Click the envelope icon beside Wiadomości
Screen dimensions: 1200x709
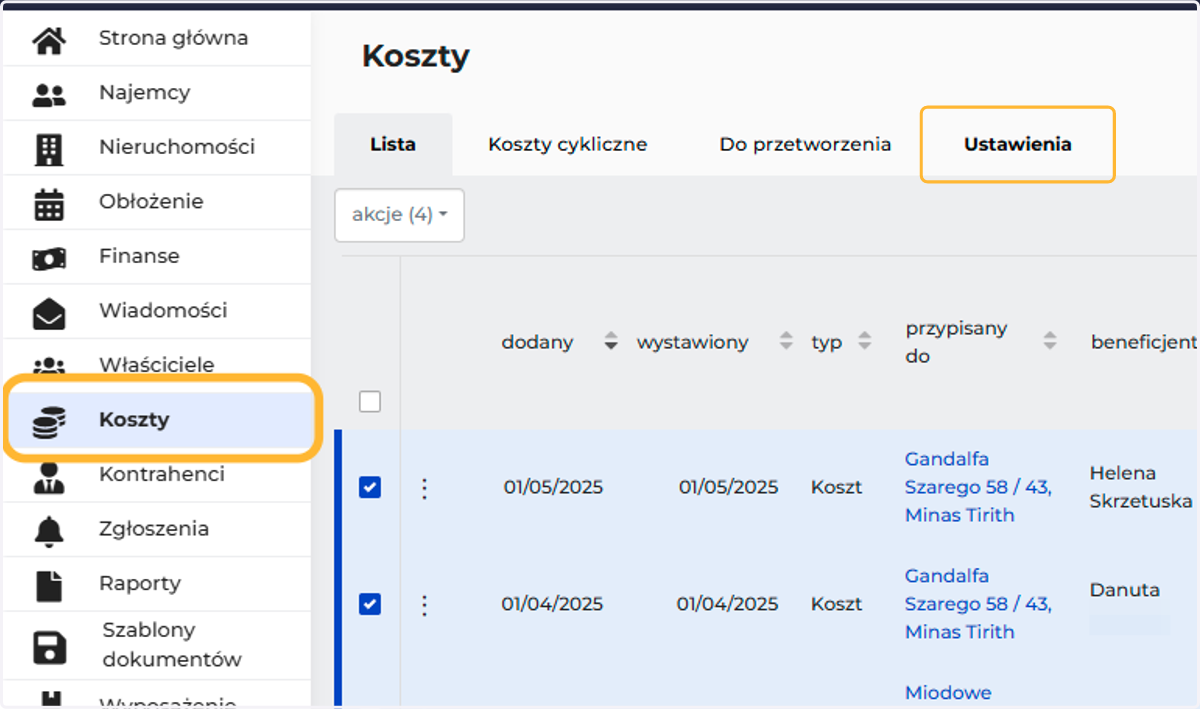pos(49,314)
